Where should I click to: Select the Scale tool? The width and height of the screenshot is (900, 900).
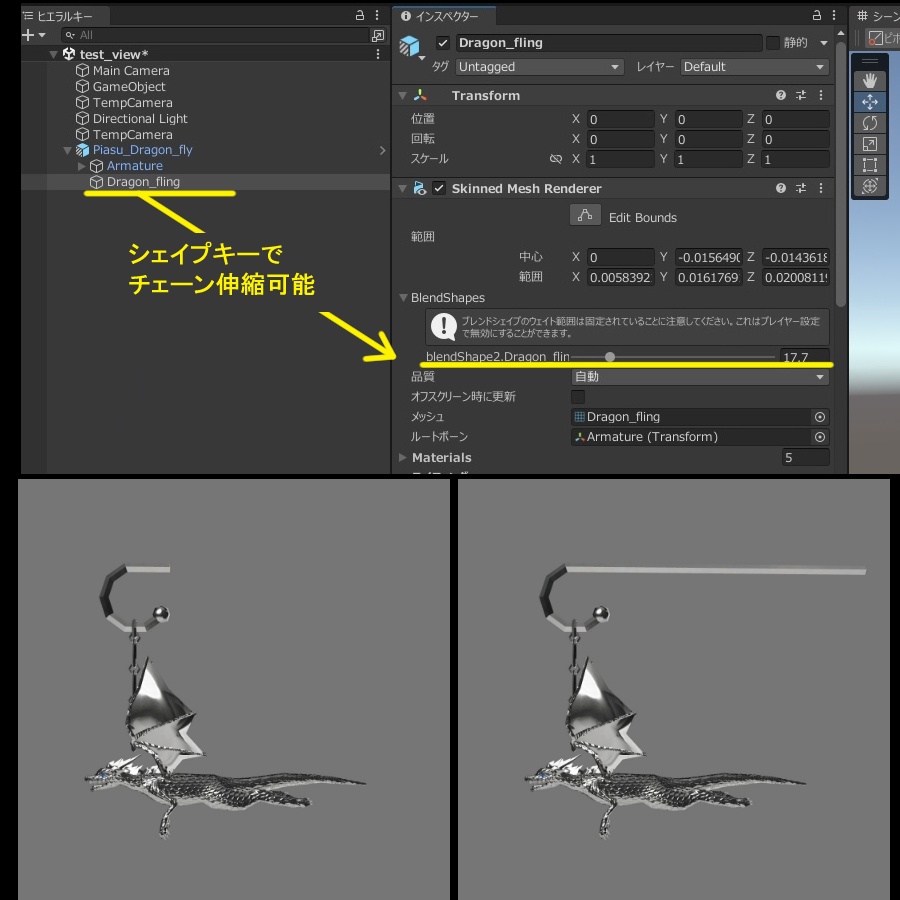870,144
